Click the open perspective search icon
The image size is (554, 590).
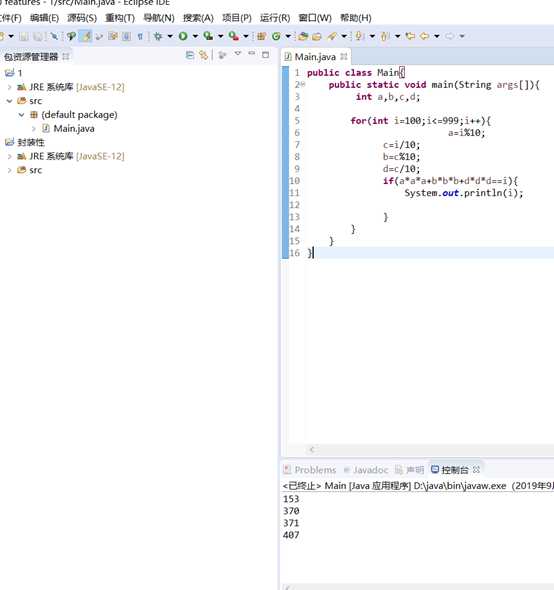71,36
